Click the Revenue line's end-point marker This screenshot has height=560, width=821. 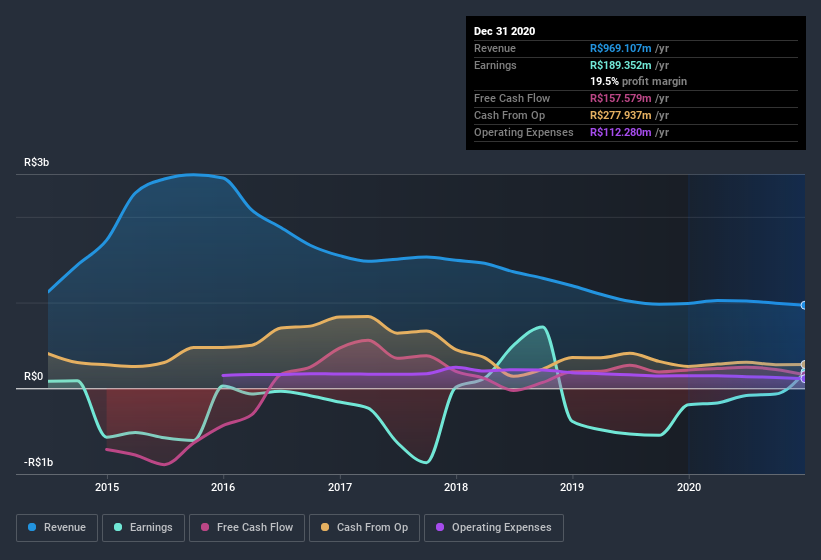click(x=804, y=305)
